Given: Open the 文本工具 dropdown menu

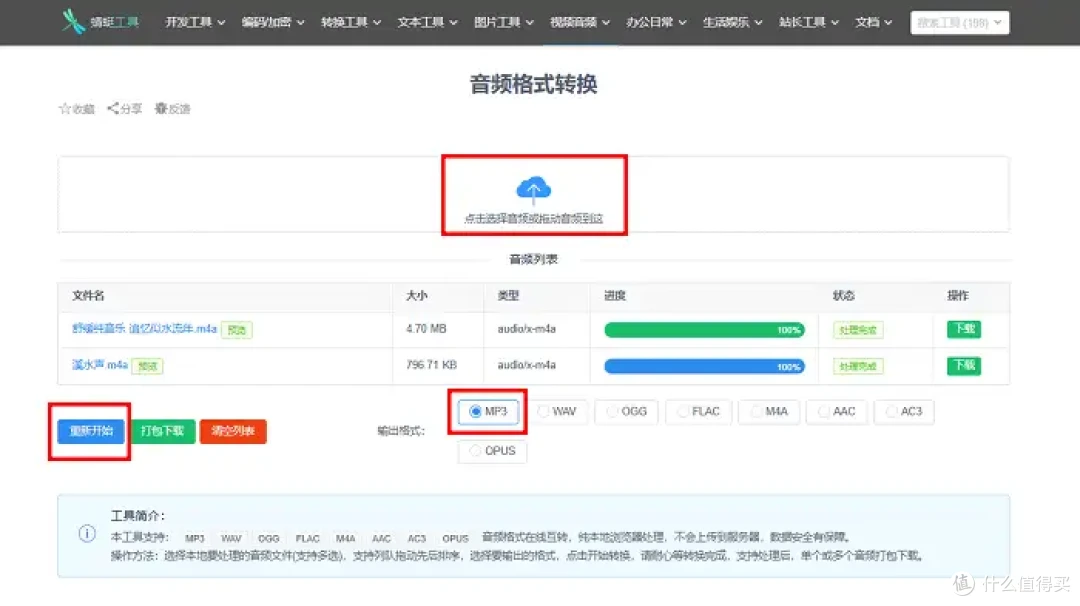Looking at the screenshot, I should coord(427,22).
